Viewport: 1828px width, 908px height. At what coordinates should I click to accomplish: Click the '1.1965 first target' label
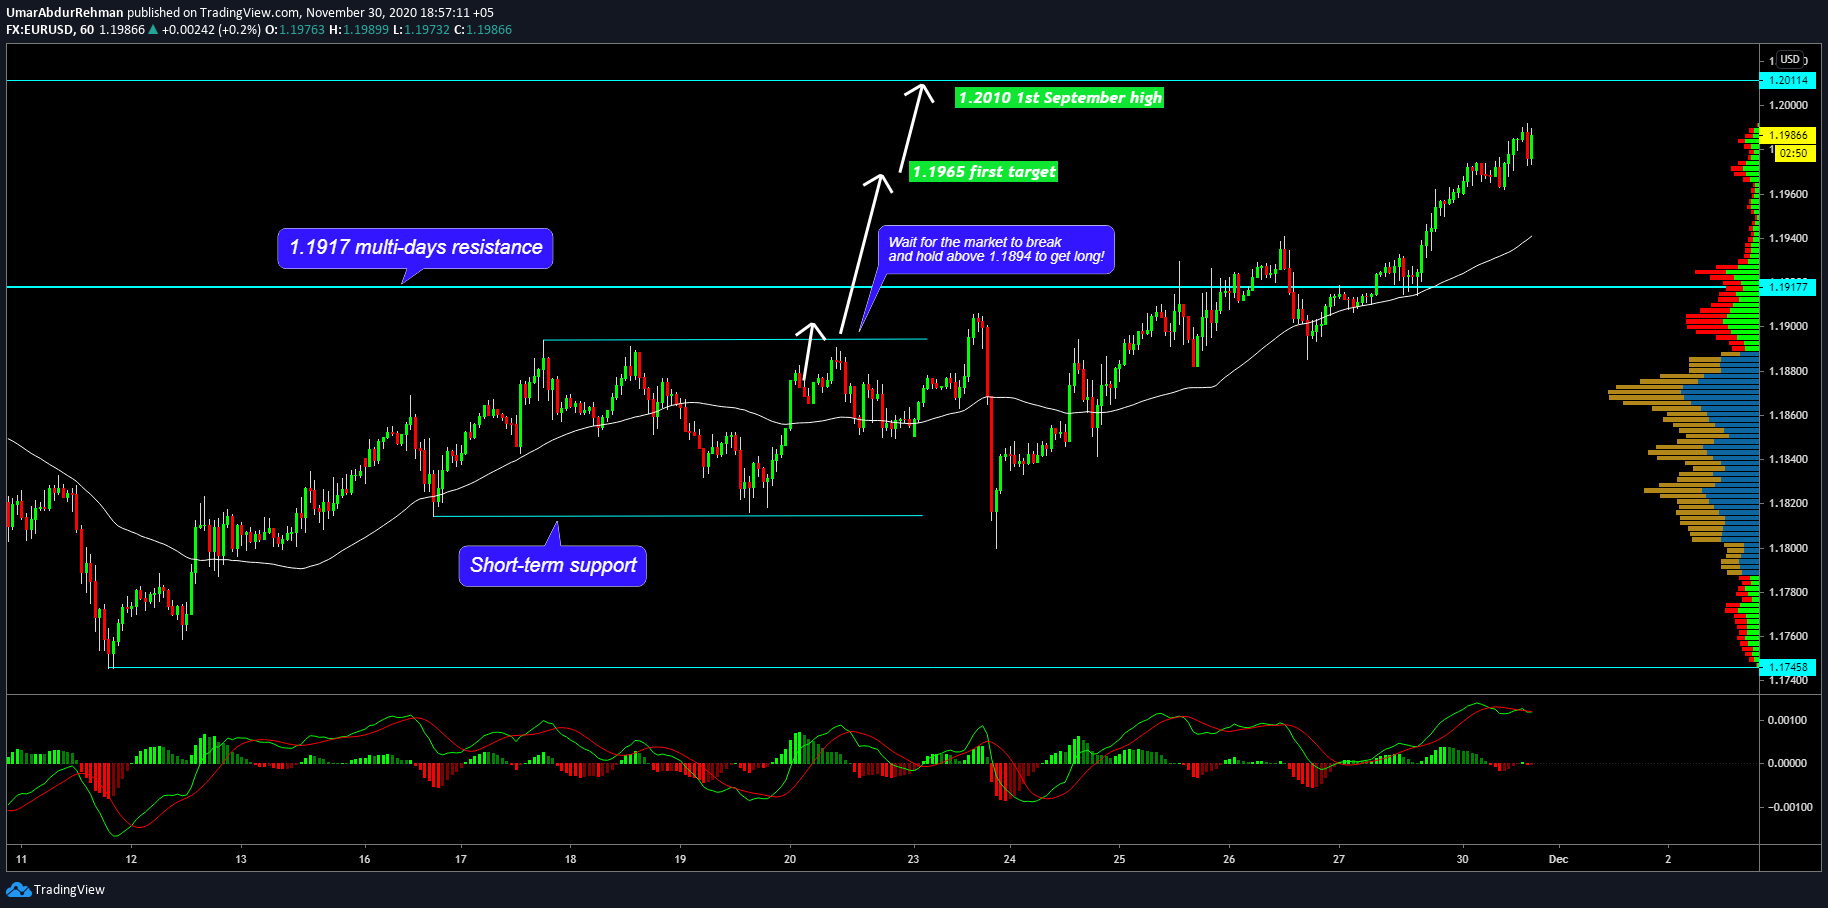pyautogui.click(x=984, y=172)
